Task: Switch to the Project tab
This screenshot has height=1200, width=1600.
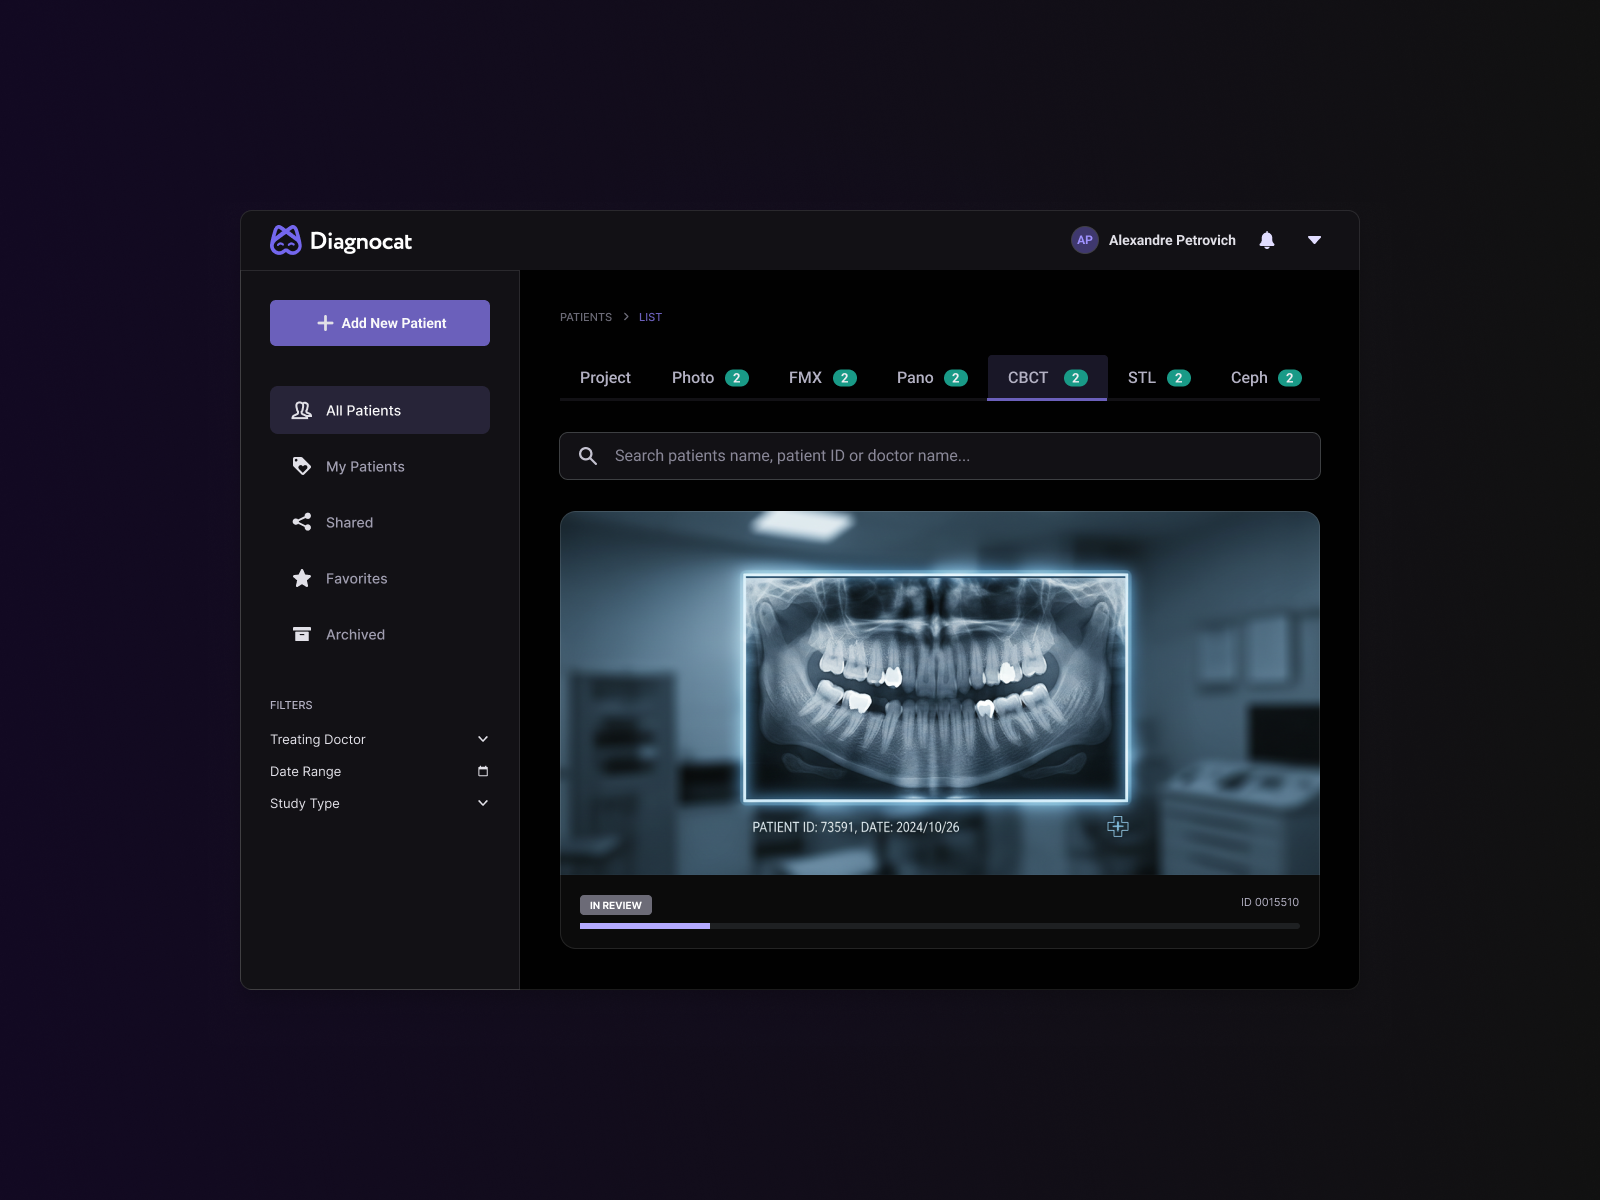Action: coord(605,378)
